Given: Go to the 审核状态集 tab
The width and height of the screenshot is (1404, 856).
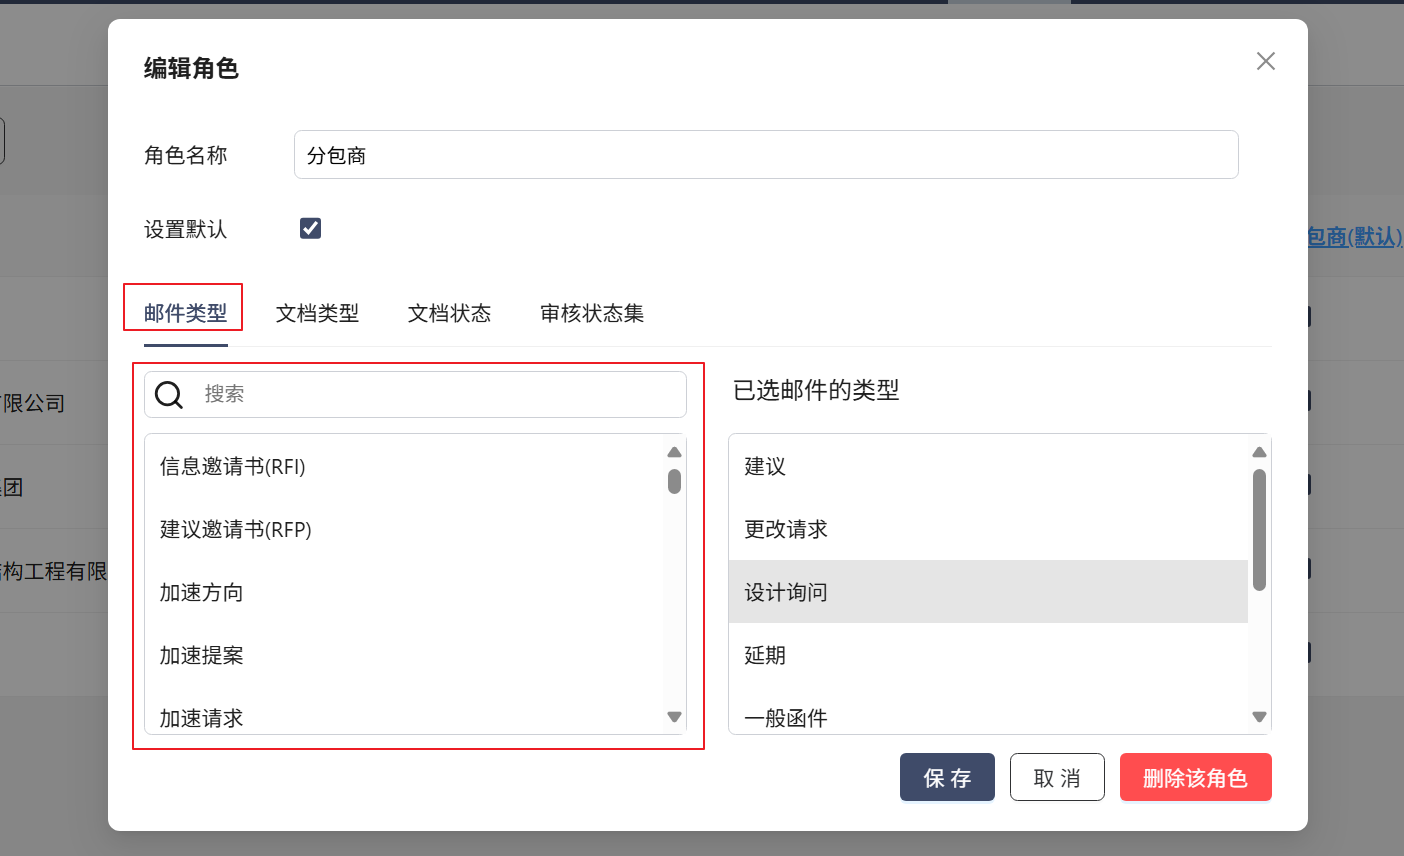Looking at the screenshot, I should (591, 313).
